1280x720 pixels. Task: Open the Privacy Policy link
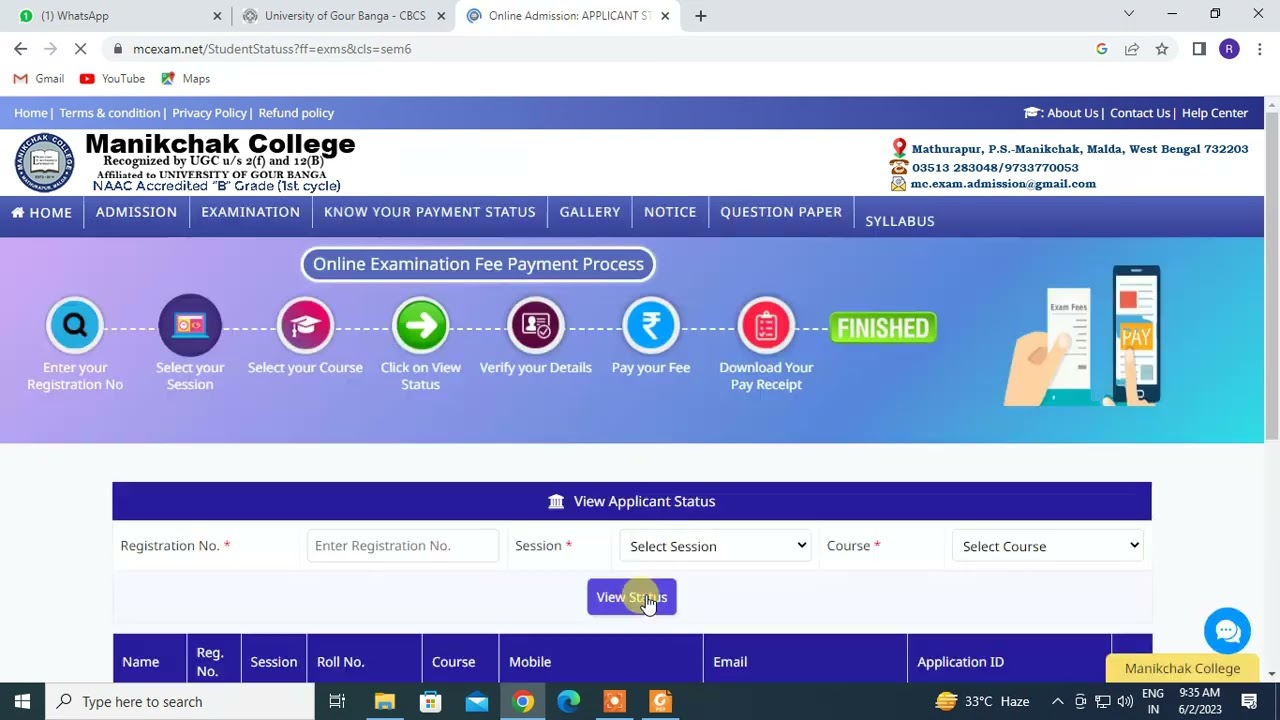[x=209, y=113]
